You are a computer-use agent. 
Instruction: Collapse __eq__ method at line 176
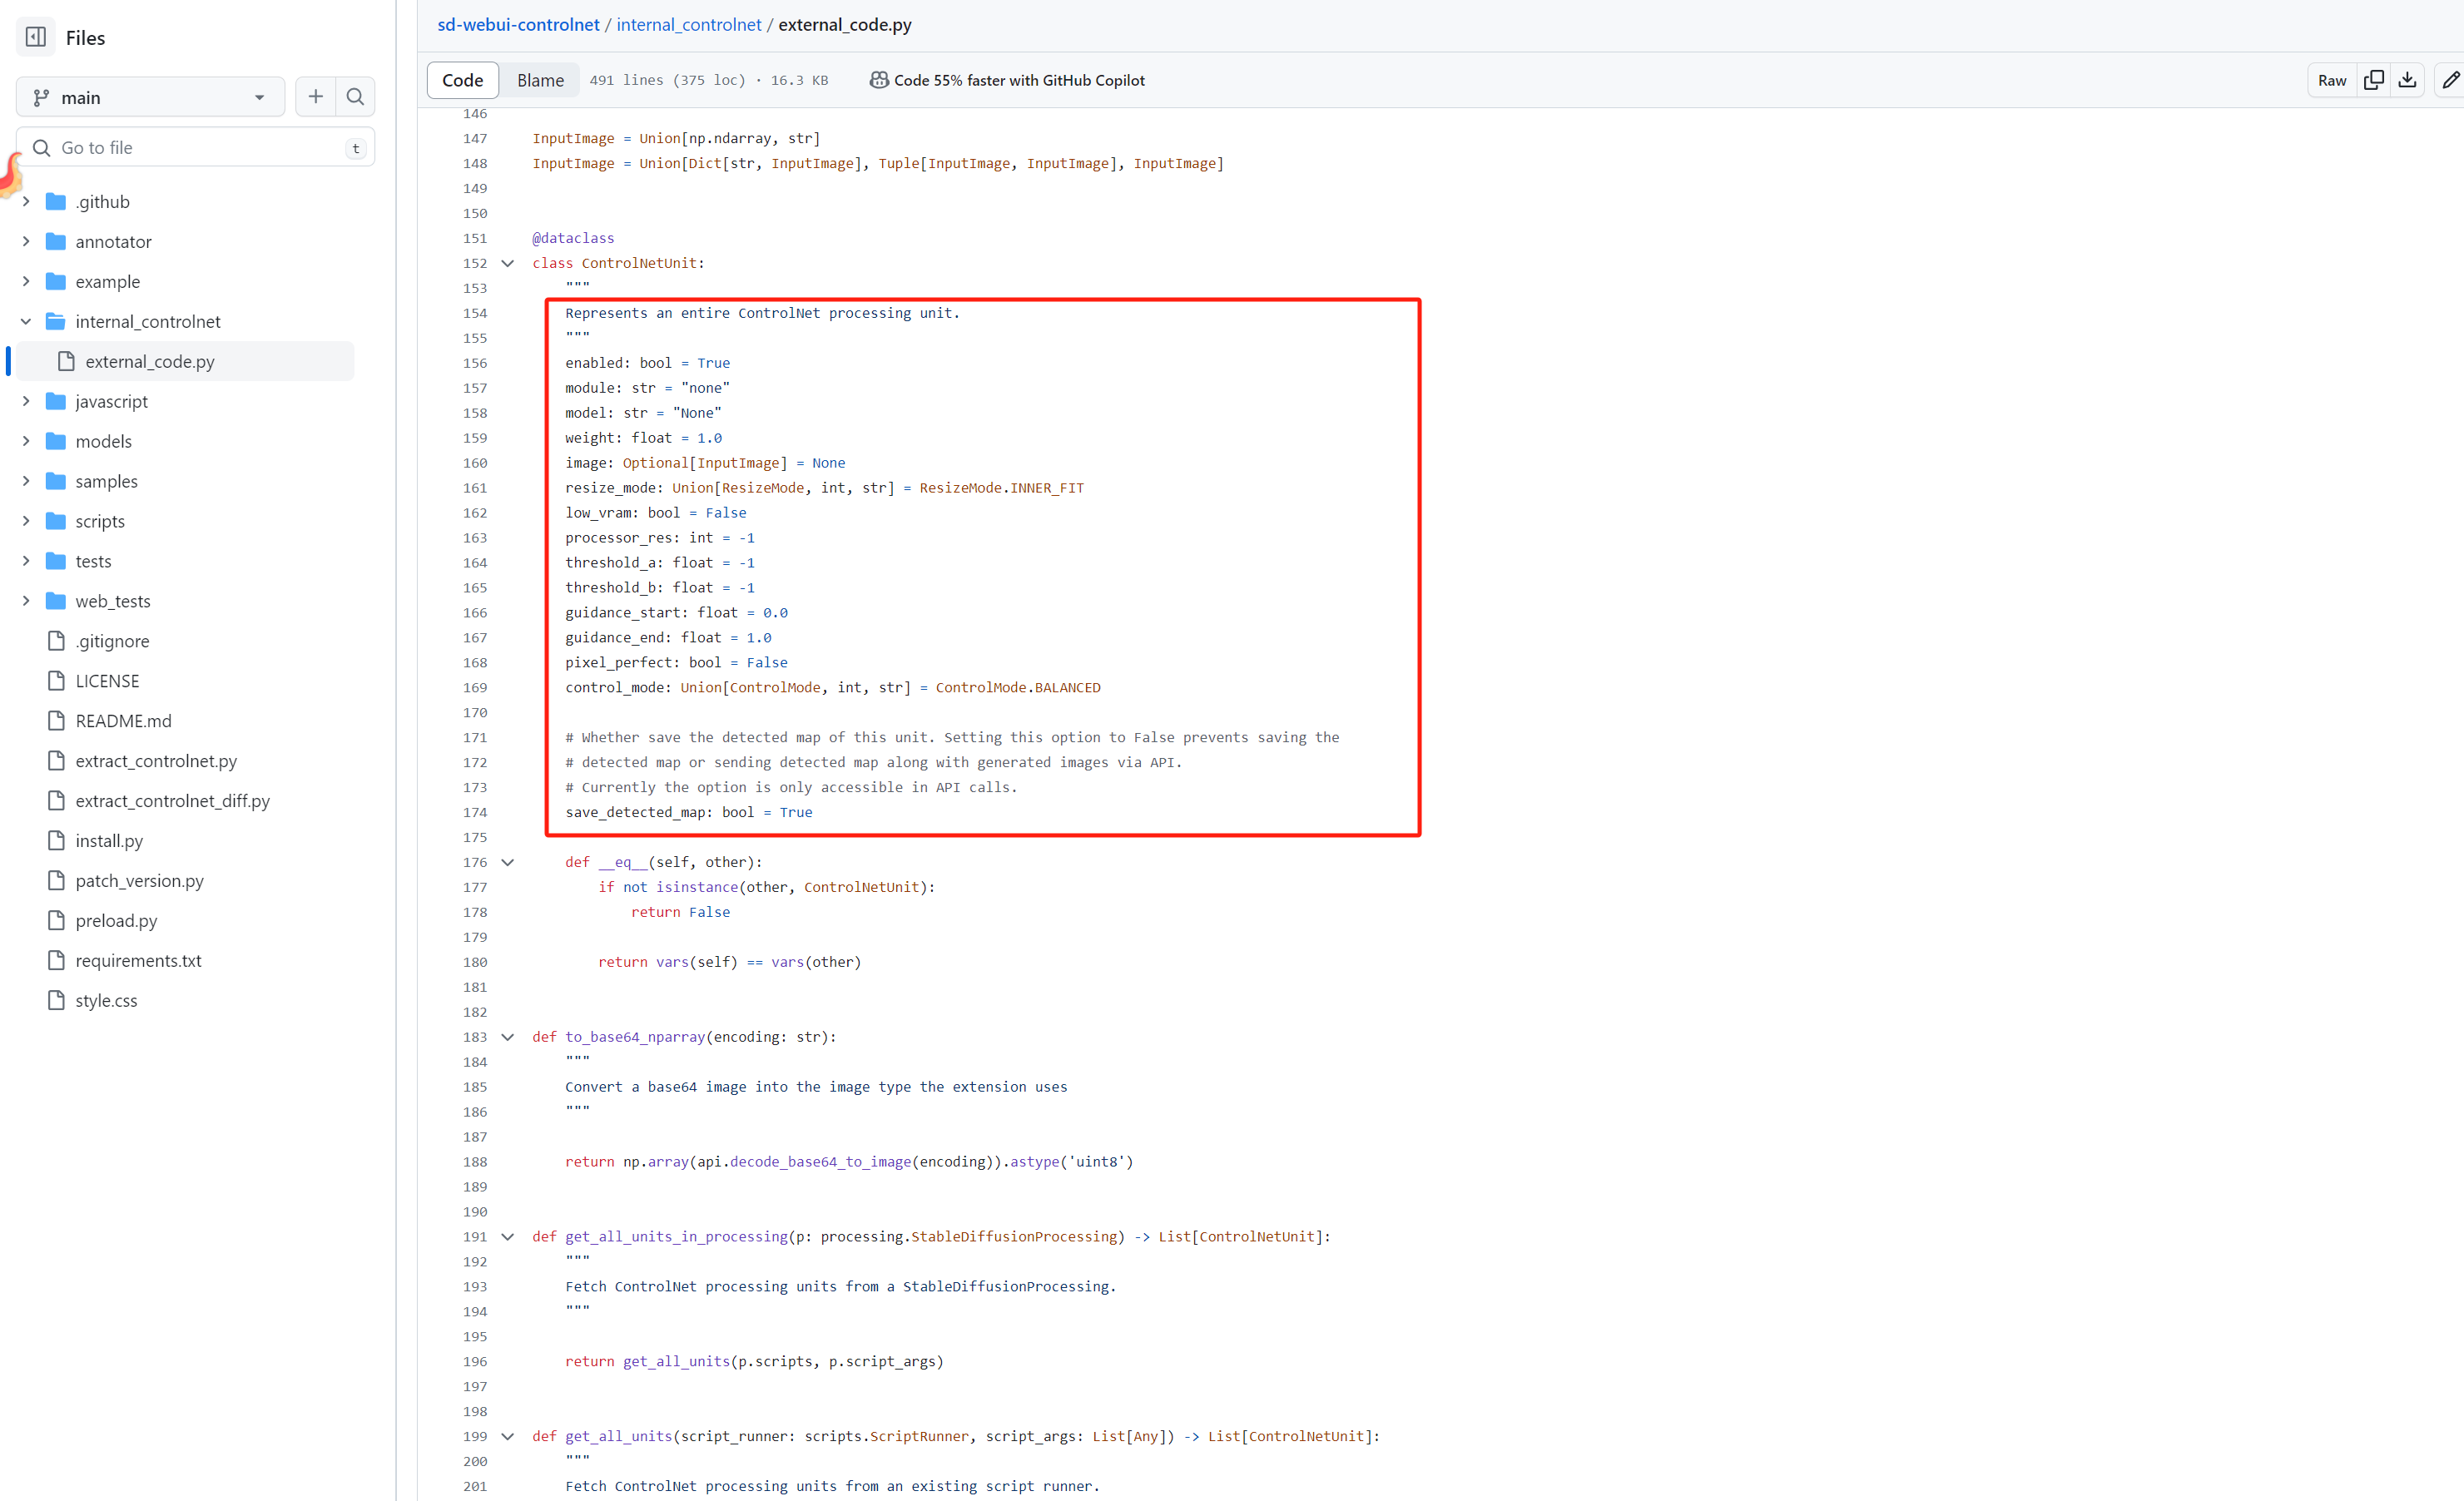tap(508, 862)
